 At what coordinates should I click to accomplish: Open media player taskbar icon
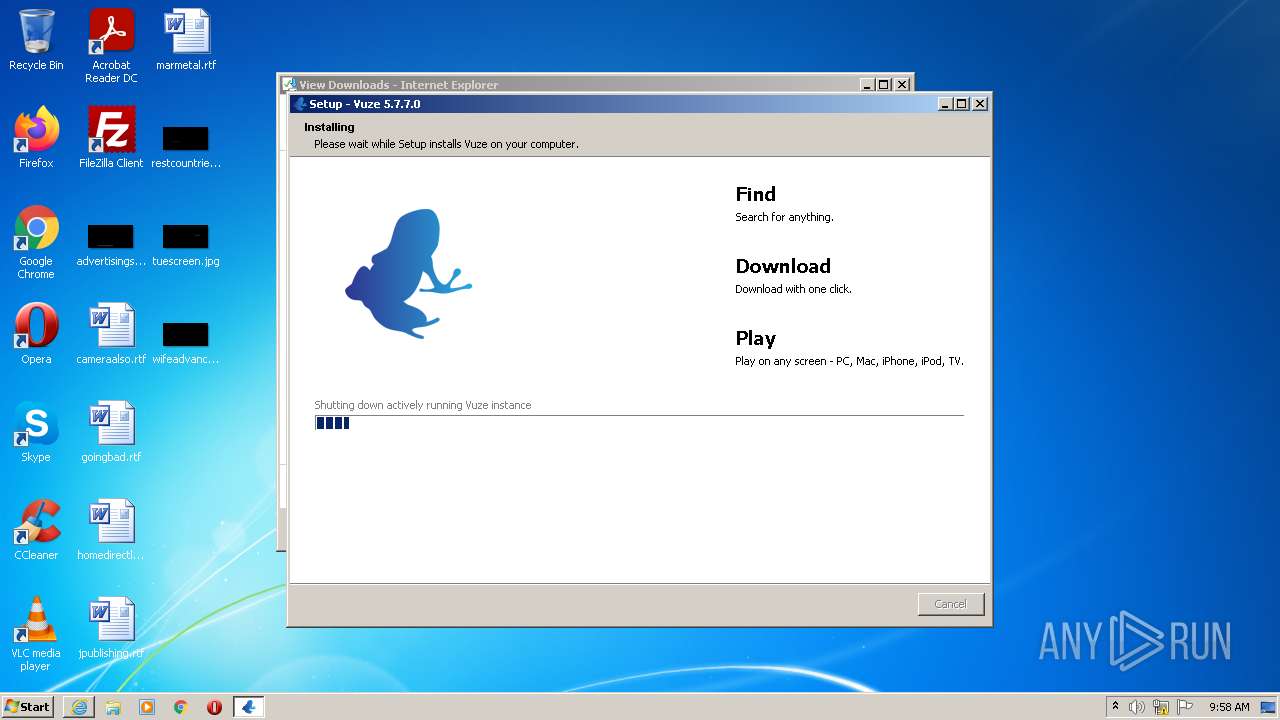147,707
